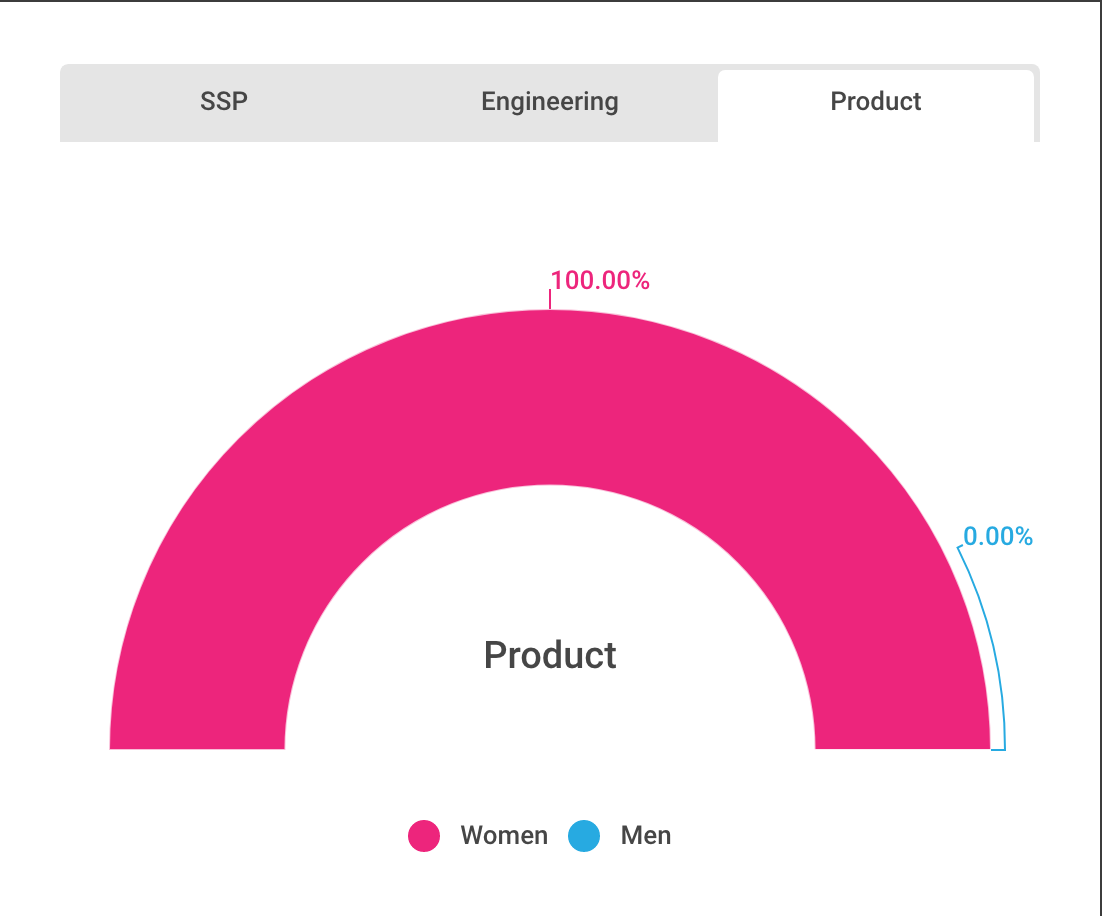Click the Women legend label
Image resolution: width=1102 pixels, height=916 pixels.
[x=504, y=835]
